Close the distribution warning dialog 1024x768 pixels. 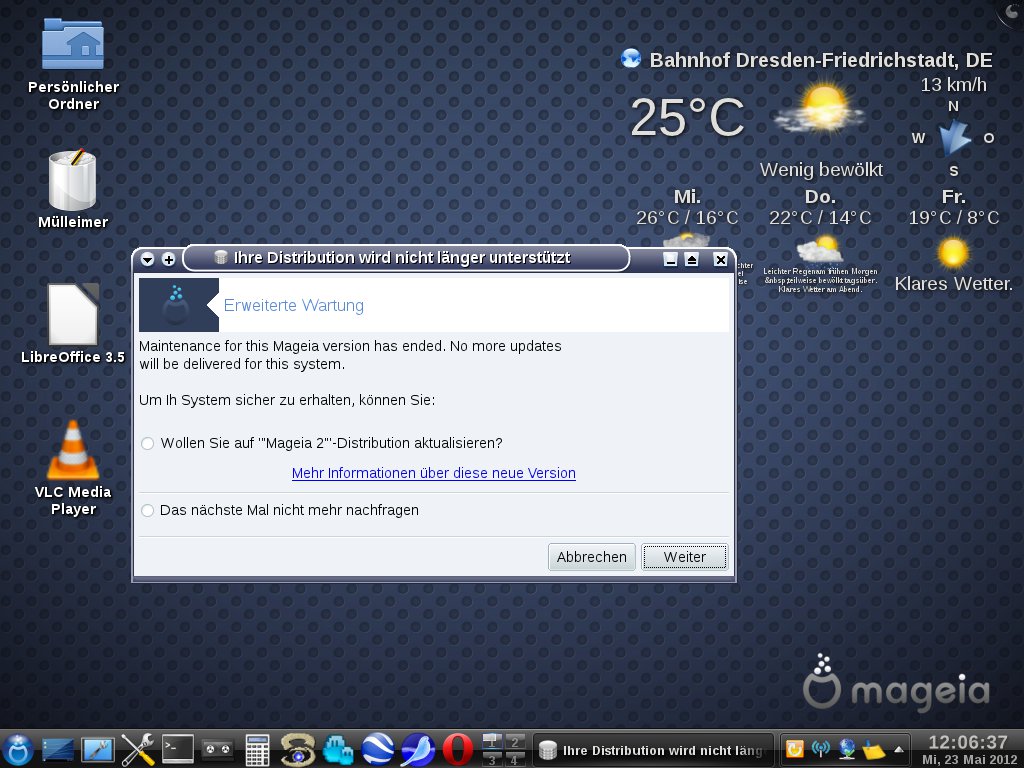point(720,259)
